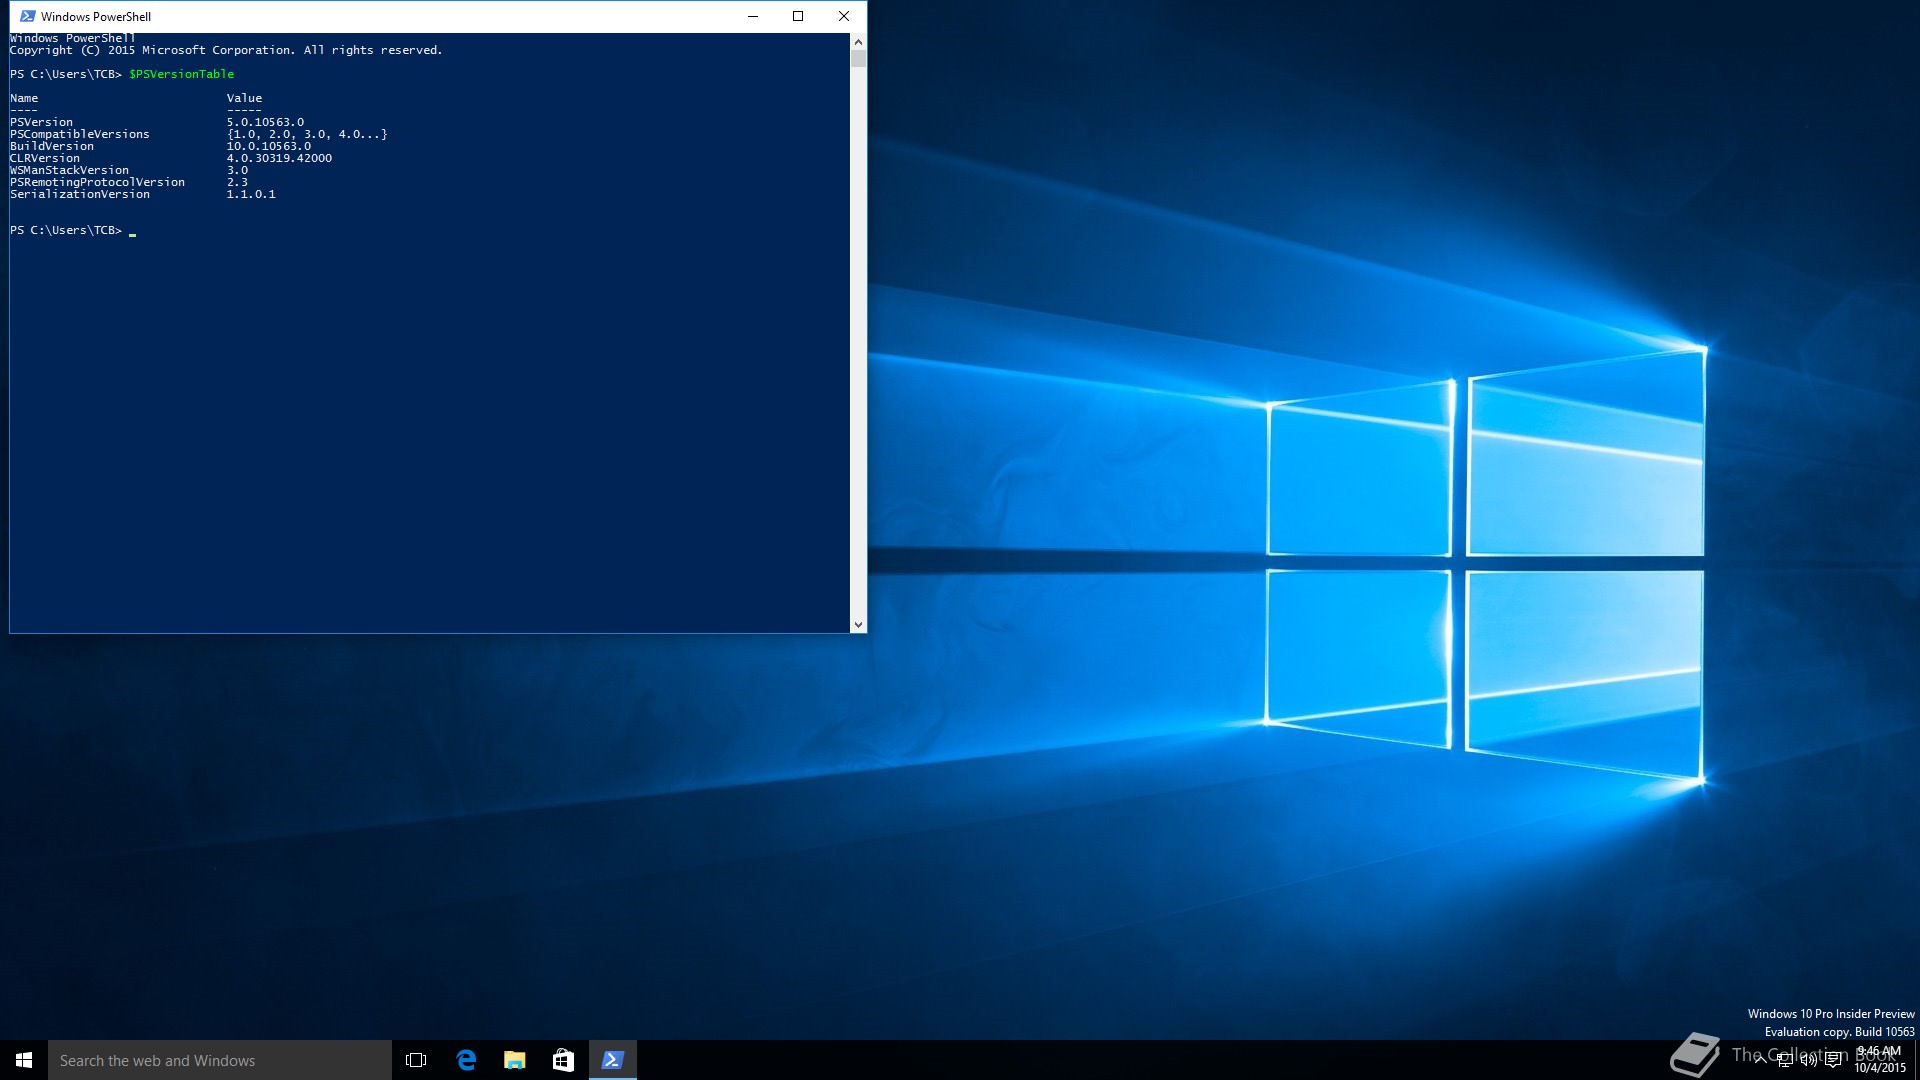
Task: Close the Windows PowerShell window
Action: click(844, 16)
